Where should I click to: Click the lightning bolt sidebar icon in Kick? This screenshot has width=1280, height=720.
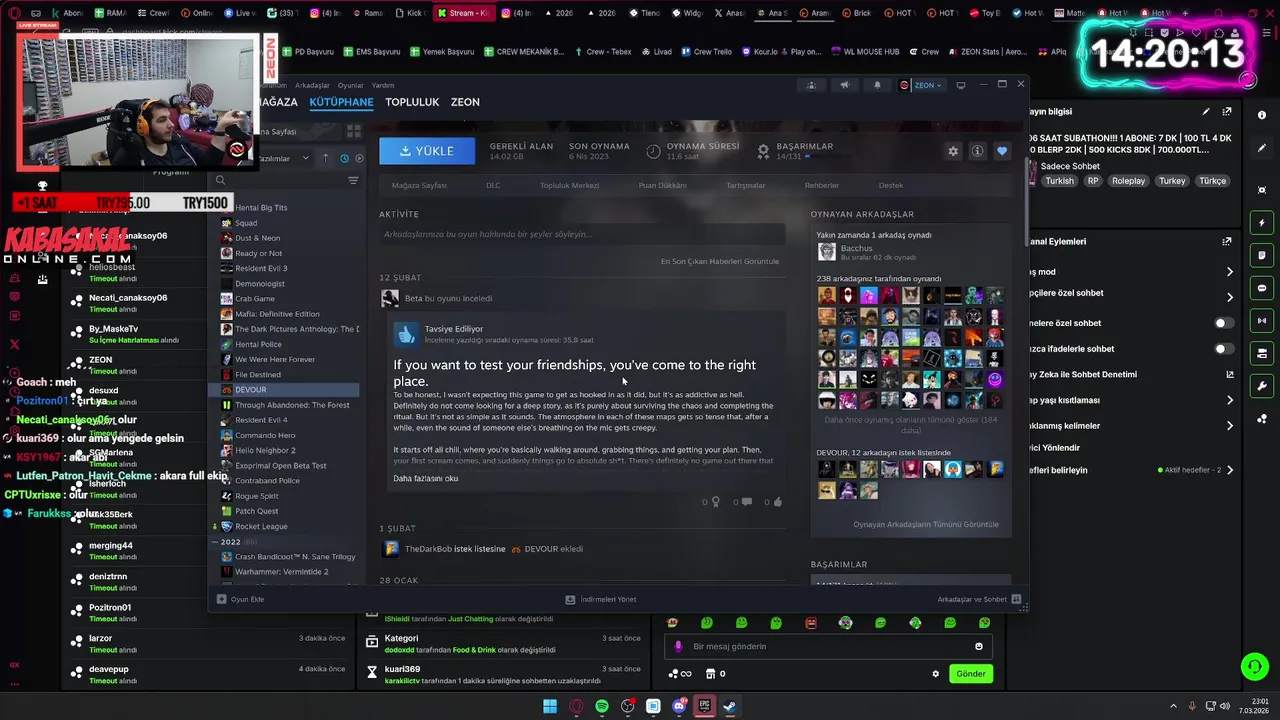(x=1262, y=223)
